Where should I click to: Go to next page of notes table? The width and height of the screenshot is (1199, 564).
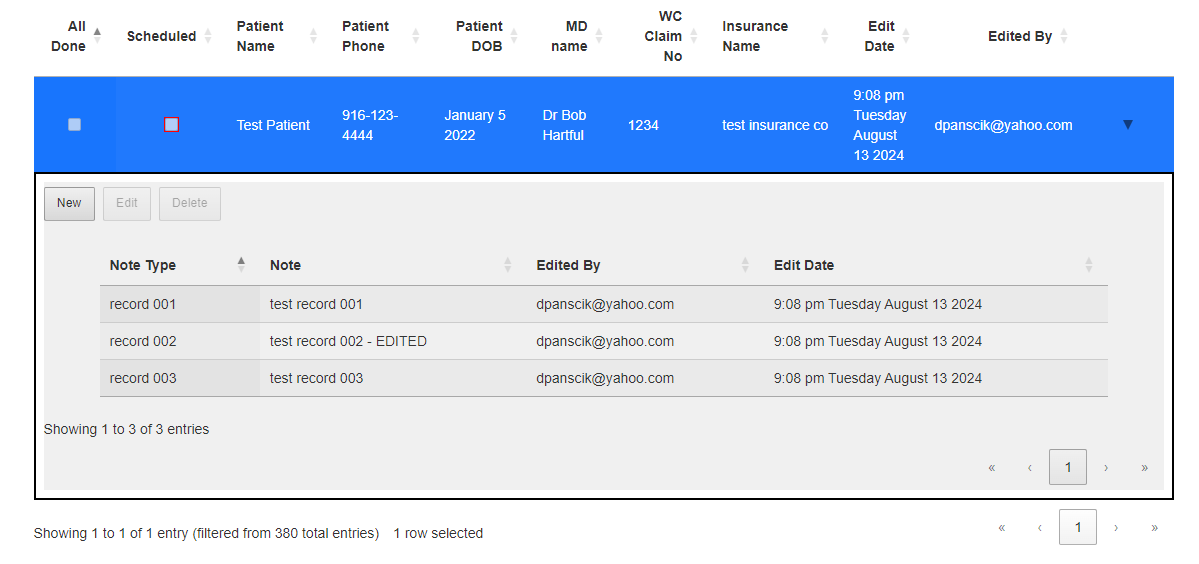pos(1106,468)
